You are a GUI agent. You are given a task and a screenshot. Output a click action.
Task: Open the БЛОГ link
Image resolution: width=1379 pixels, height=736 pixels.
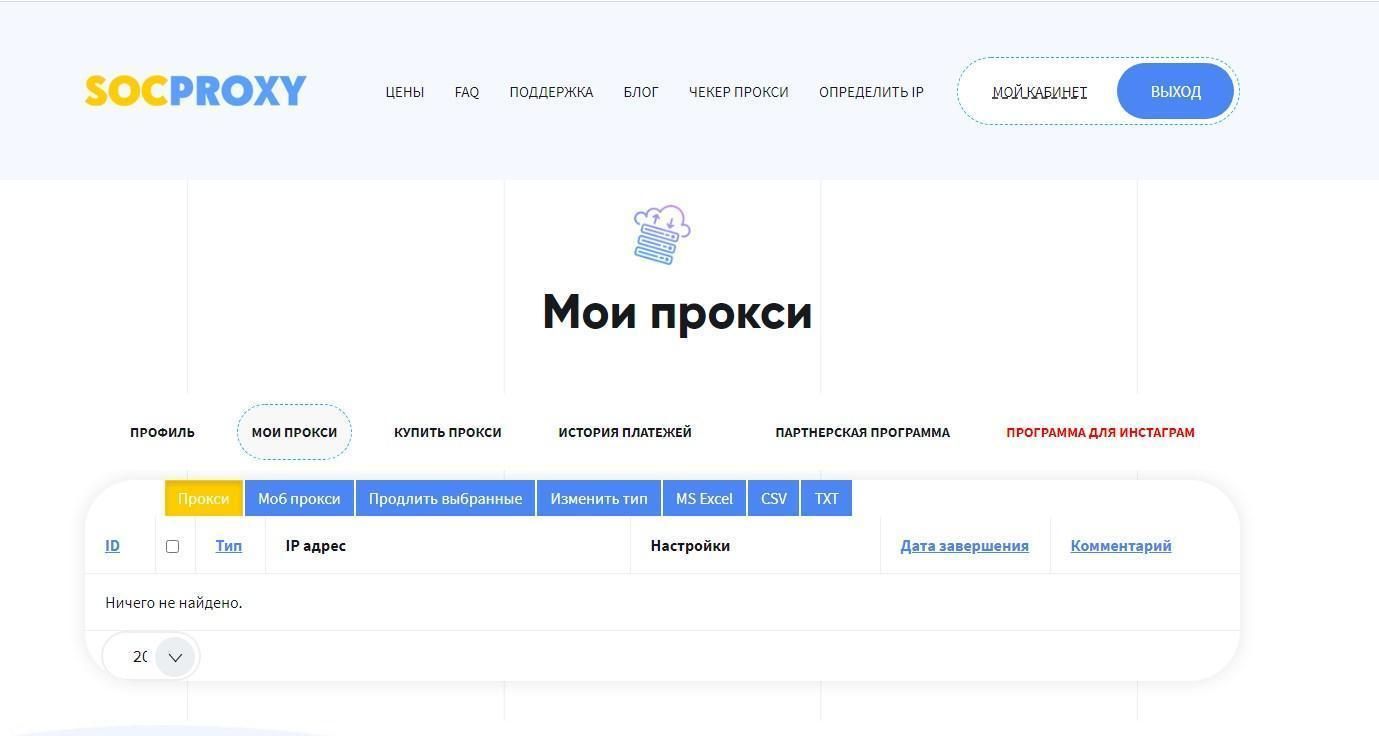tap(641, 92)
